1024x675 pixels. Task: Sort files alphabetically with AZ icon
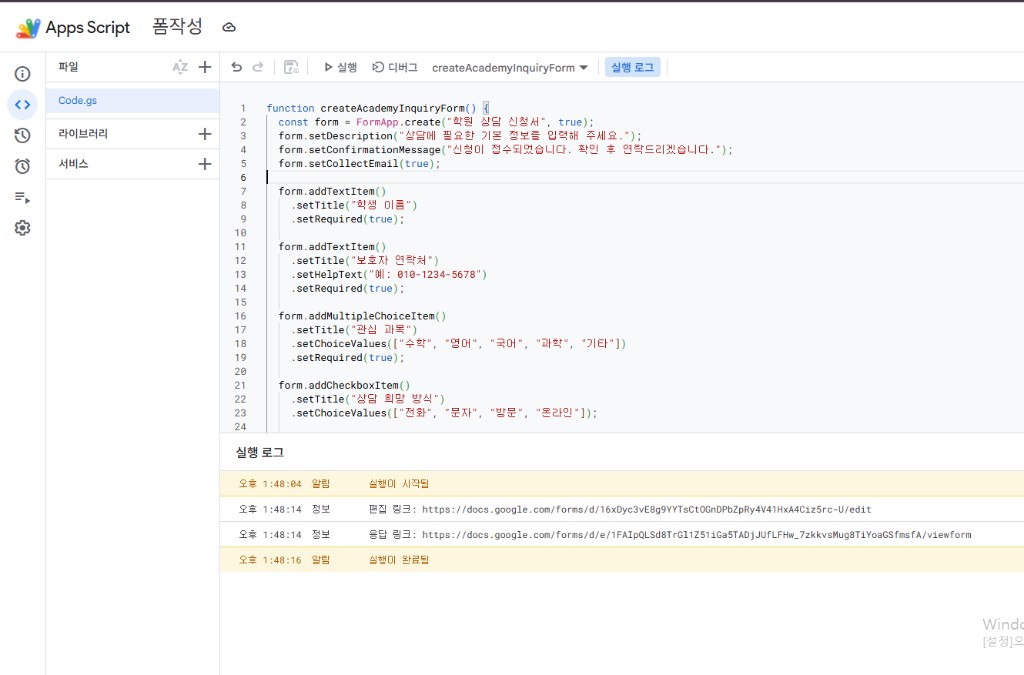pyautogui.click(x=180, y=67)
